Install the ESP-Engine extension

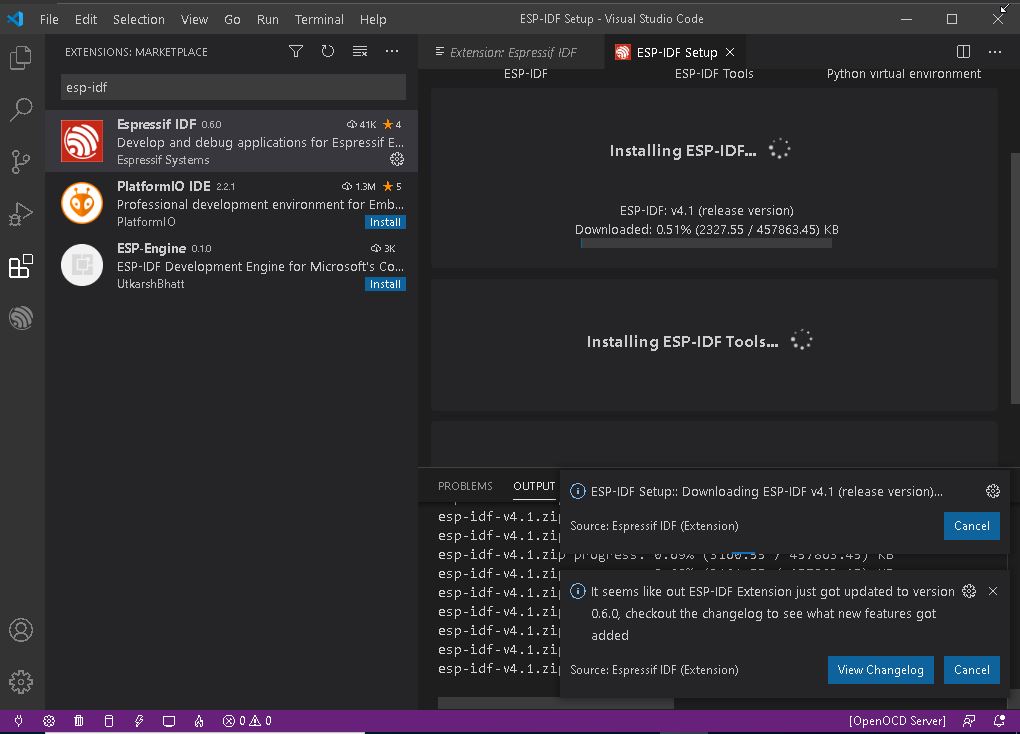[x=385, y=284]
